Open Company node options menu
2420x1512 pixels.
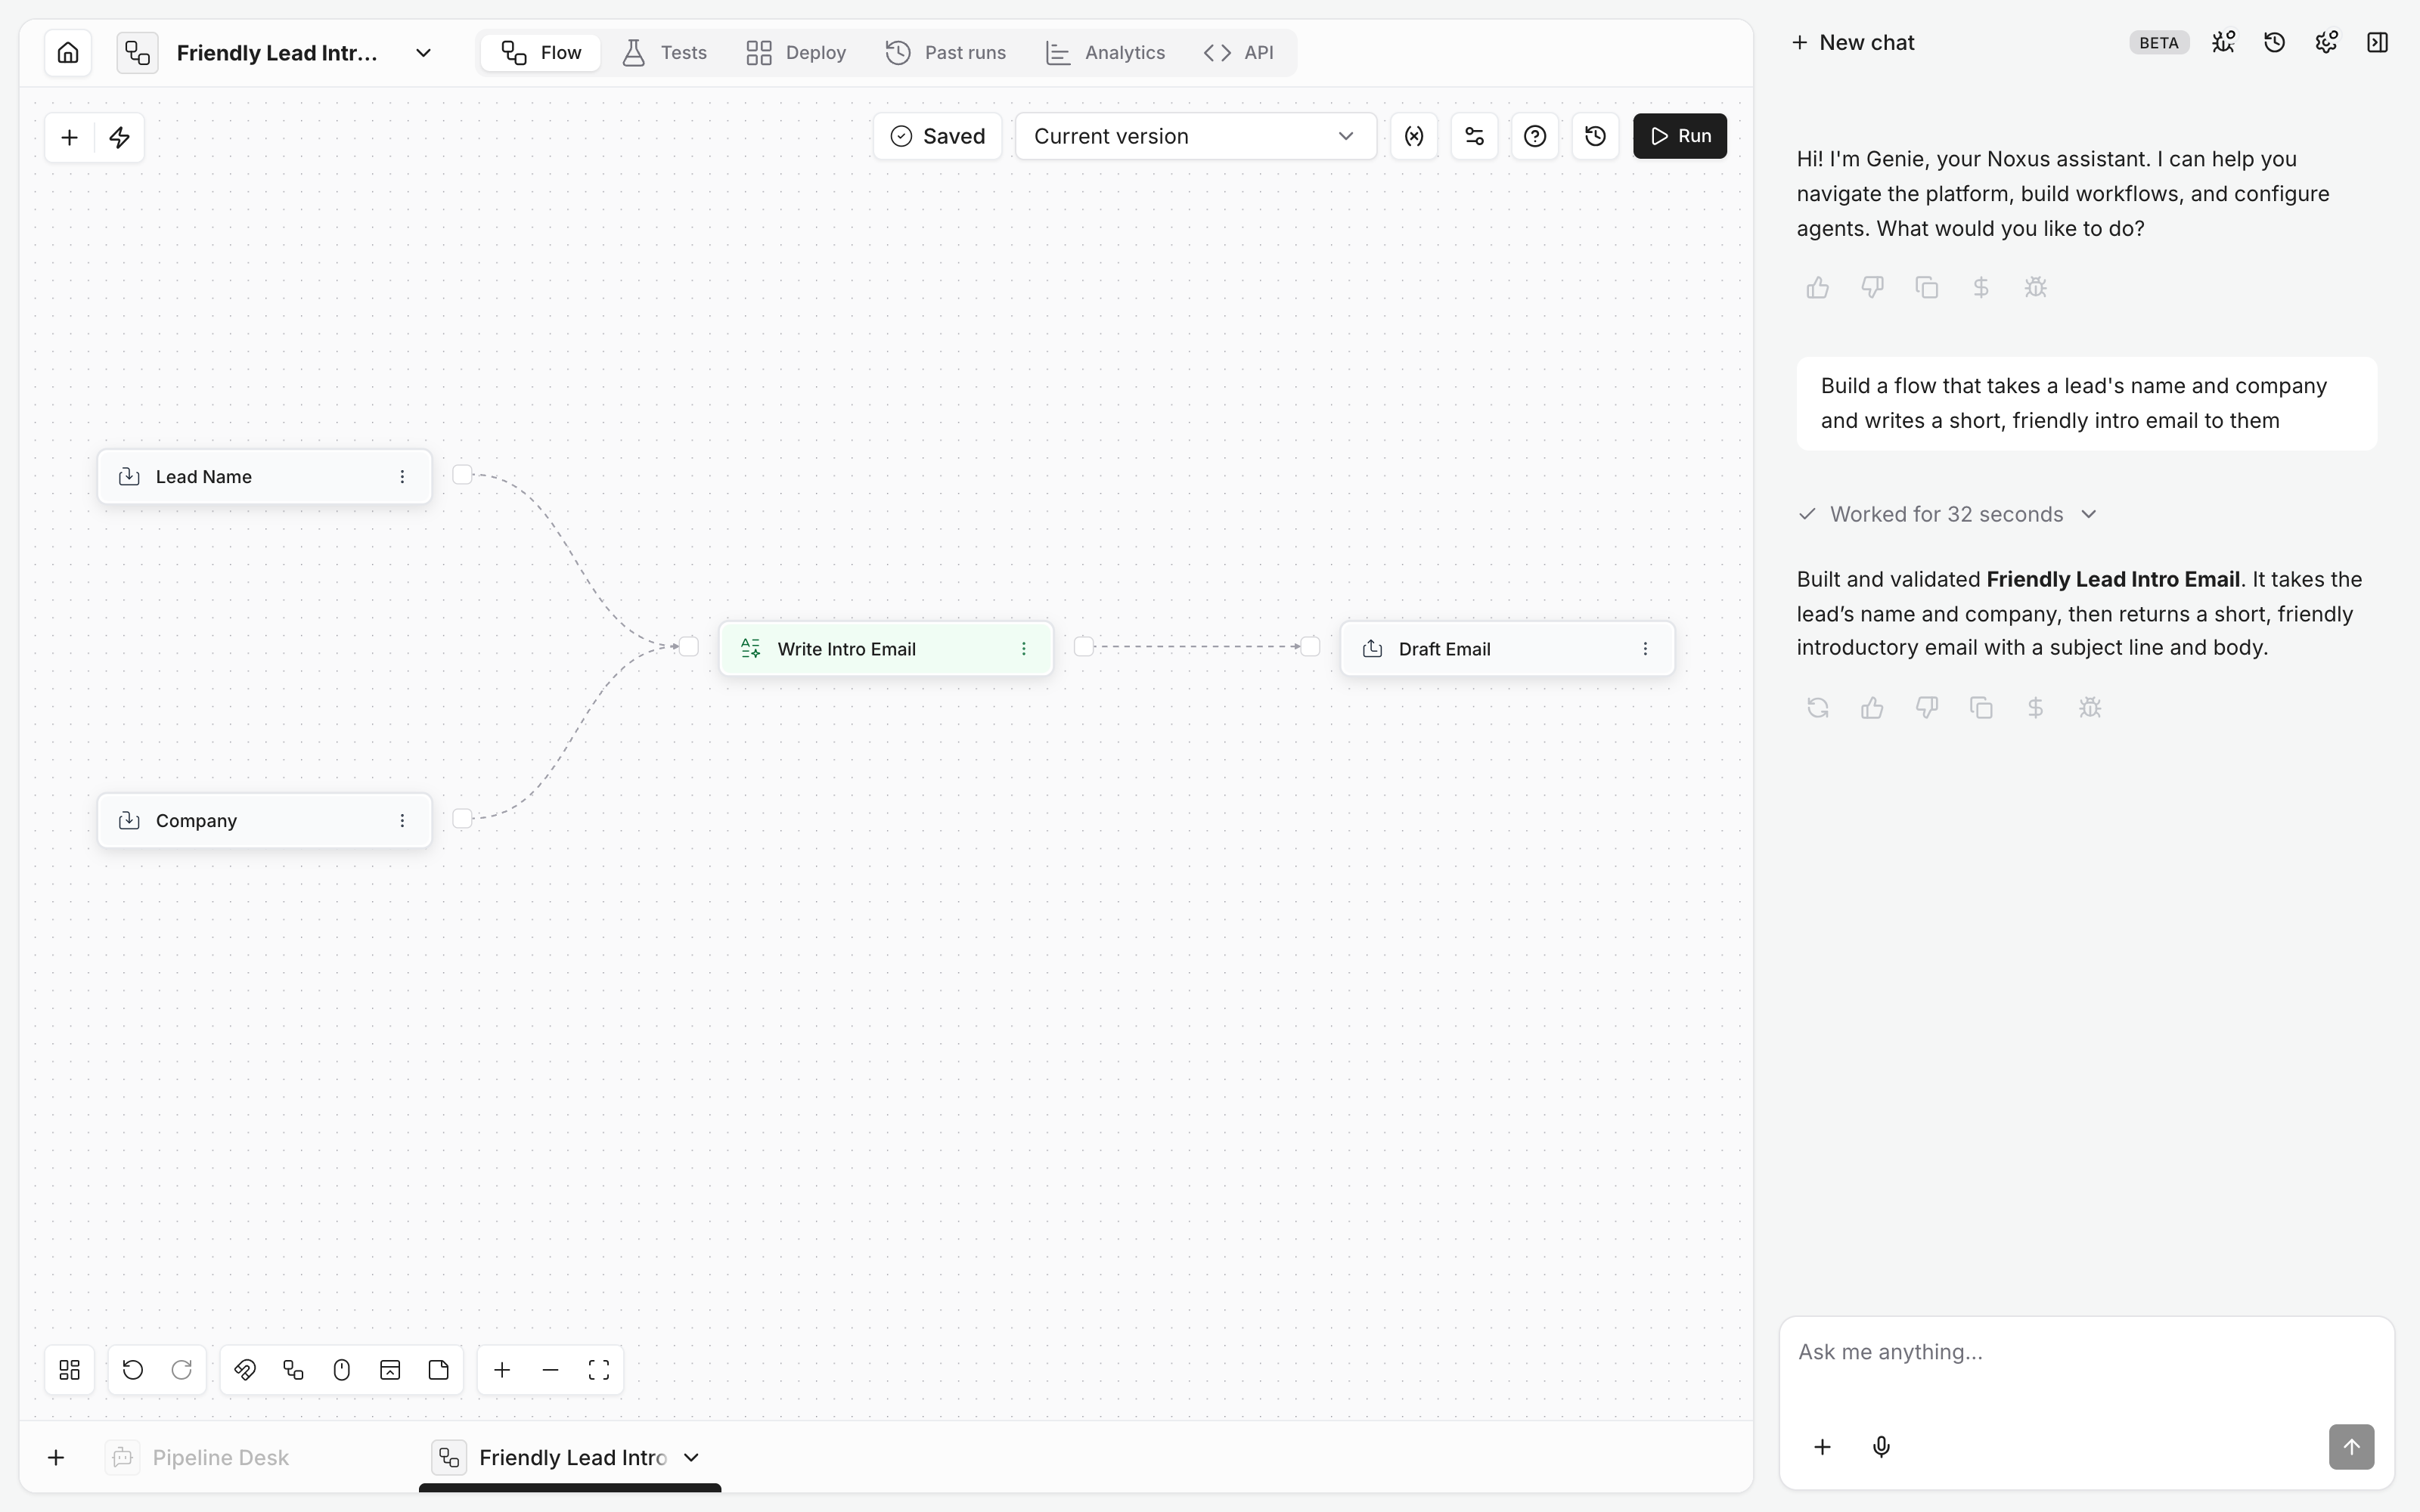coord(402,821)
